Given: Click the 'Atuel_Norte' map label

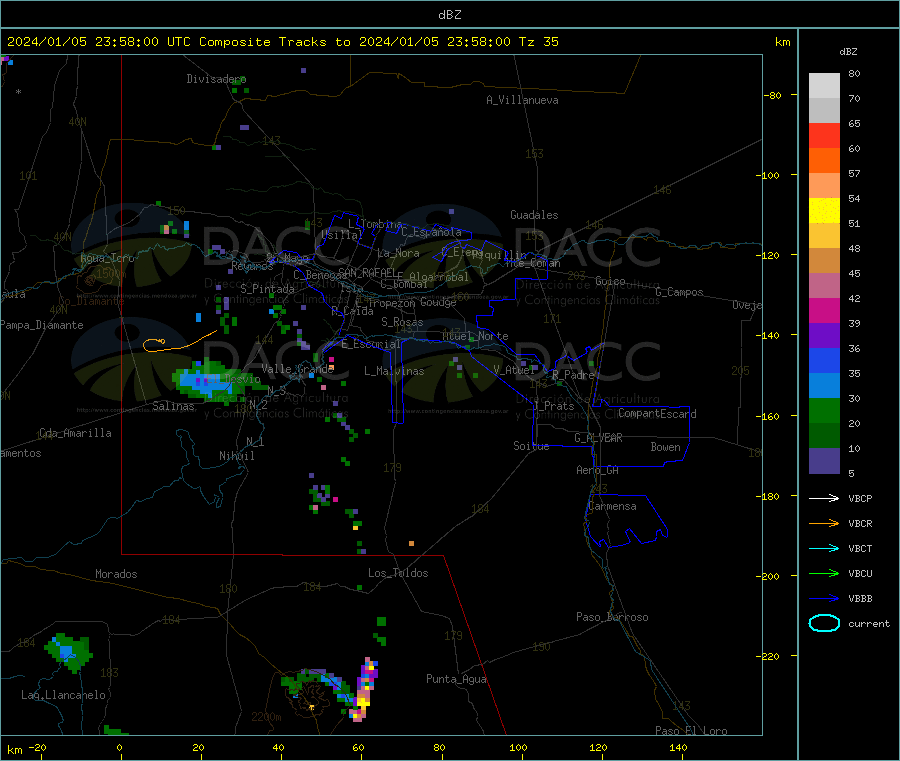Looking at the screenshot, I should (475, 336).
